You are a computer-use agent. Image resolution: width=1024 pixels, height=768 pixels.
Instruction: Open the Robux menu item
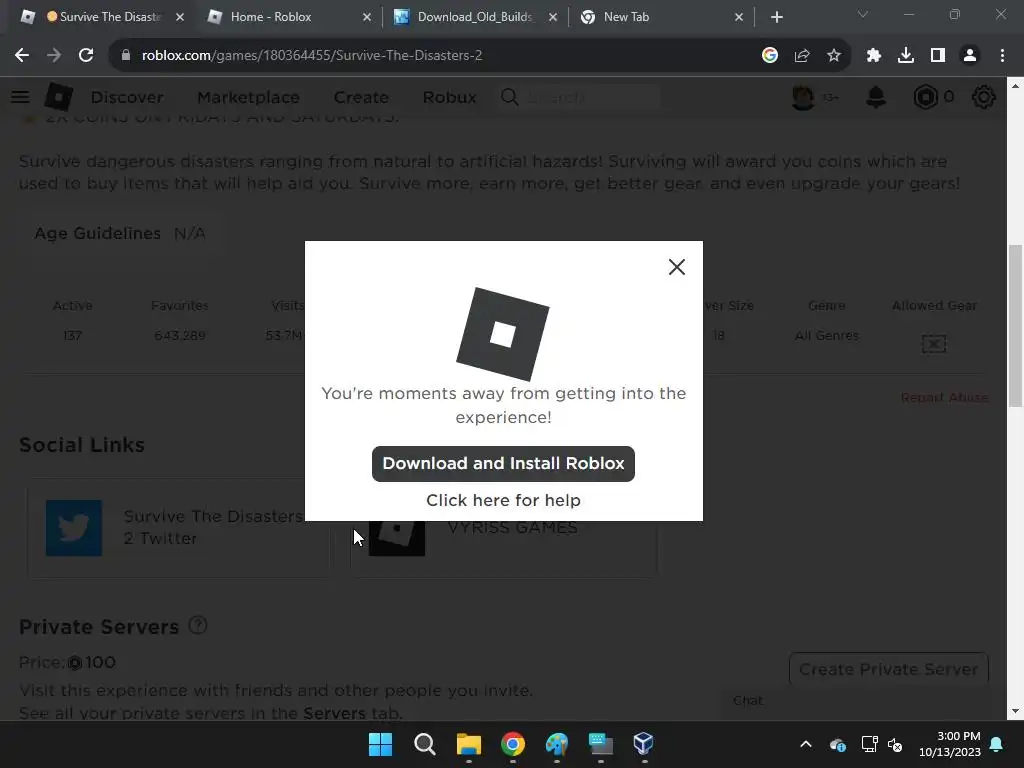[x=449, y=97]
